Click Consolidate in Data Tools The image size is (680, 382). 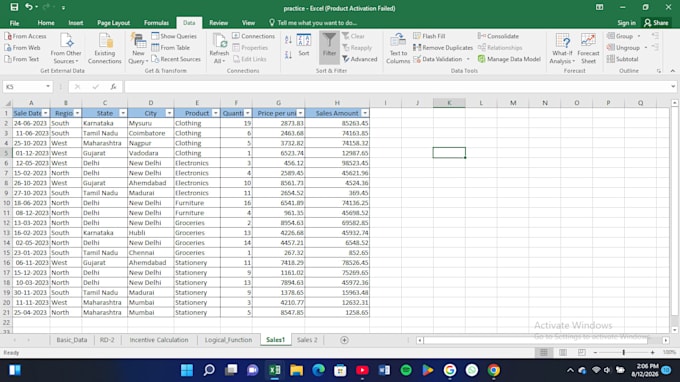pyautogui.click(x=498, y=36)
